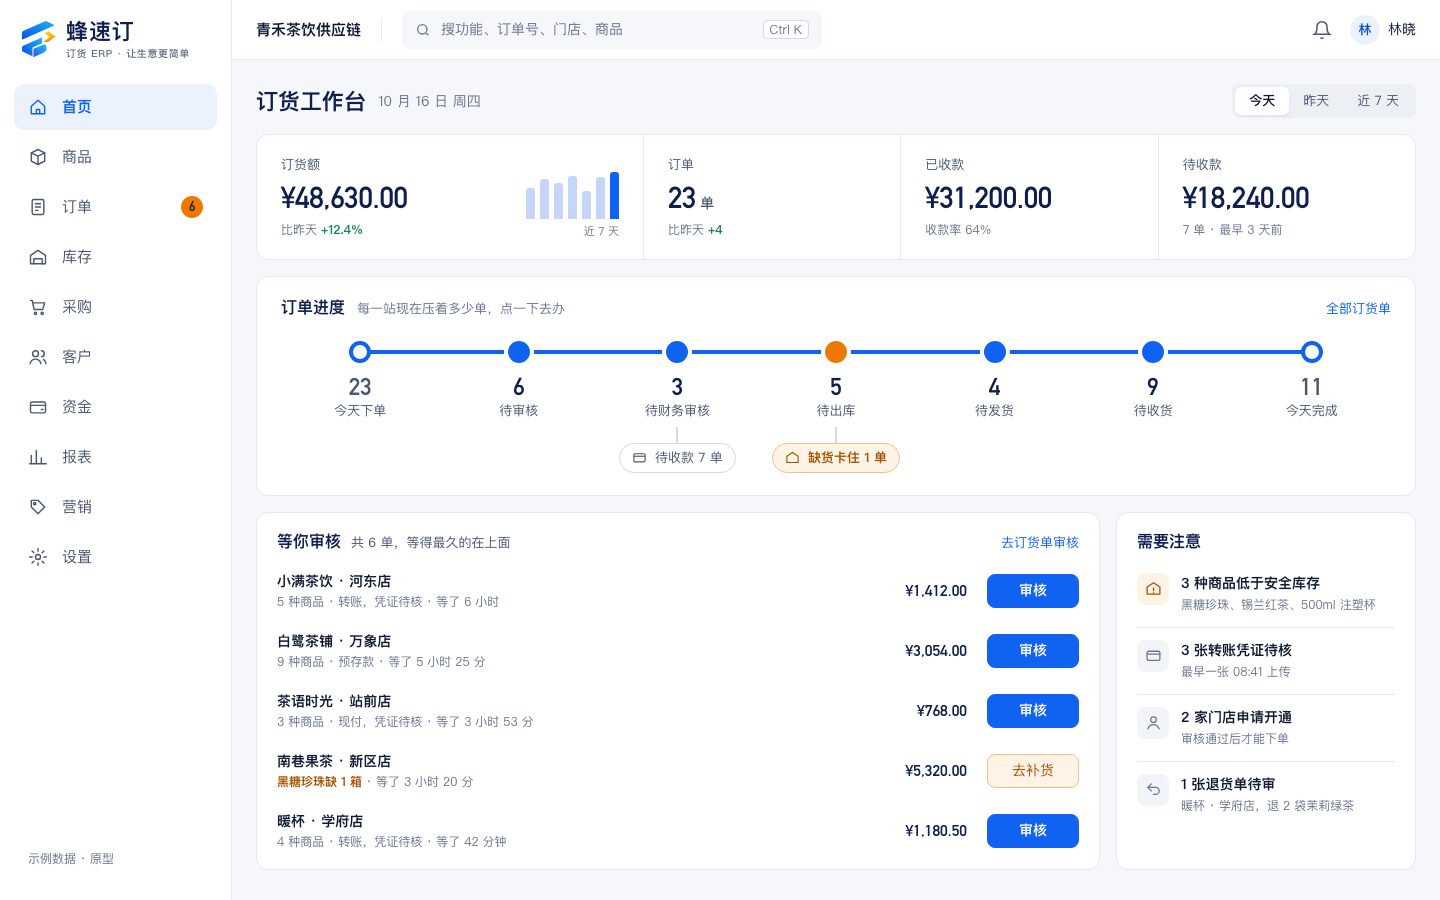Click the 库存 warehouse icon in sidebar
This screenshot has width=1440, height=900.
pos(38,257)
